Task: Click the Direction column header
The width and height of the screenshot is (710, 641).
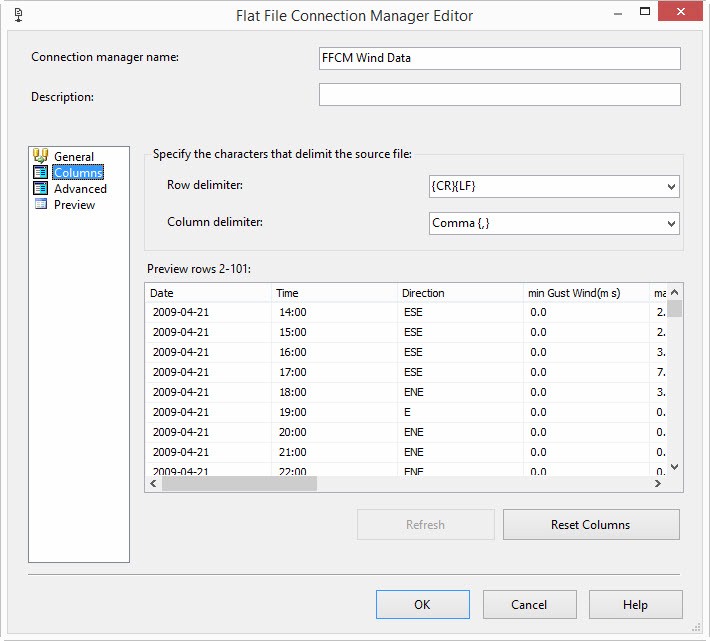Action: (460, 293)
